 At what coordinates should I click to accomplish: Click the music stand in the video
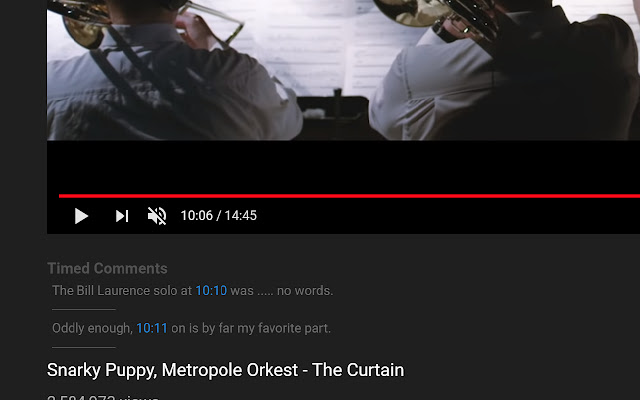337,116
